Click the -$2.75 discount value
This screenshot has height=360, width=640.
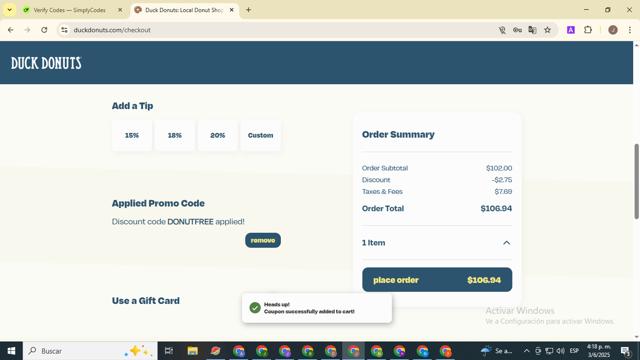click(x=502, y=180)
